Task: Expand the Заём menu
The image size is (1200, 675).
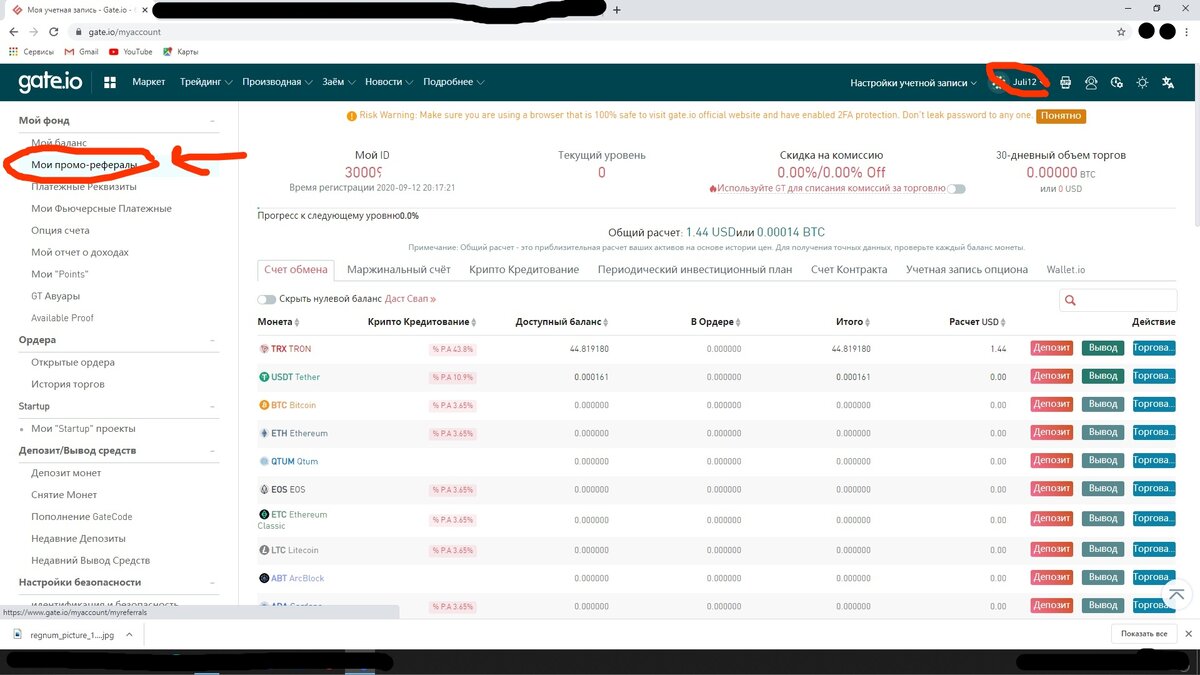Action: (339, 82)
